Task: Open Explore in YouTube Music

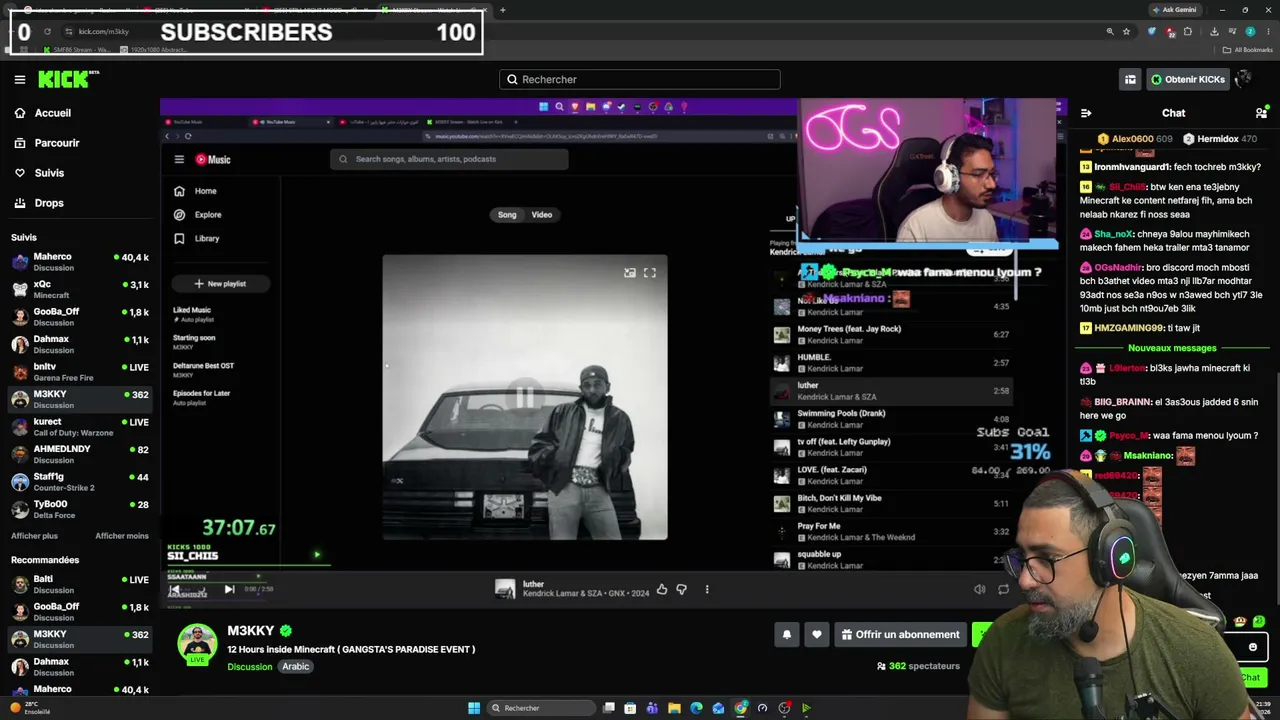Action: pos(197,215)
